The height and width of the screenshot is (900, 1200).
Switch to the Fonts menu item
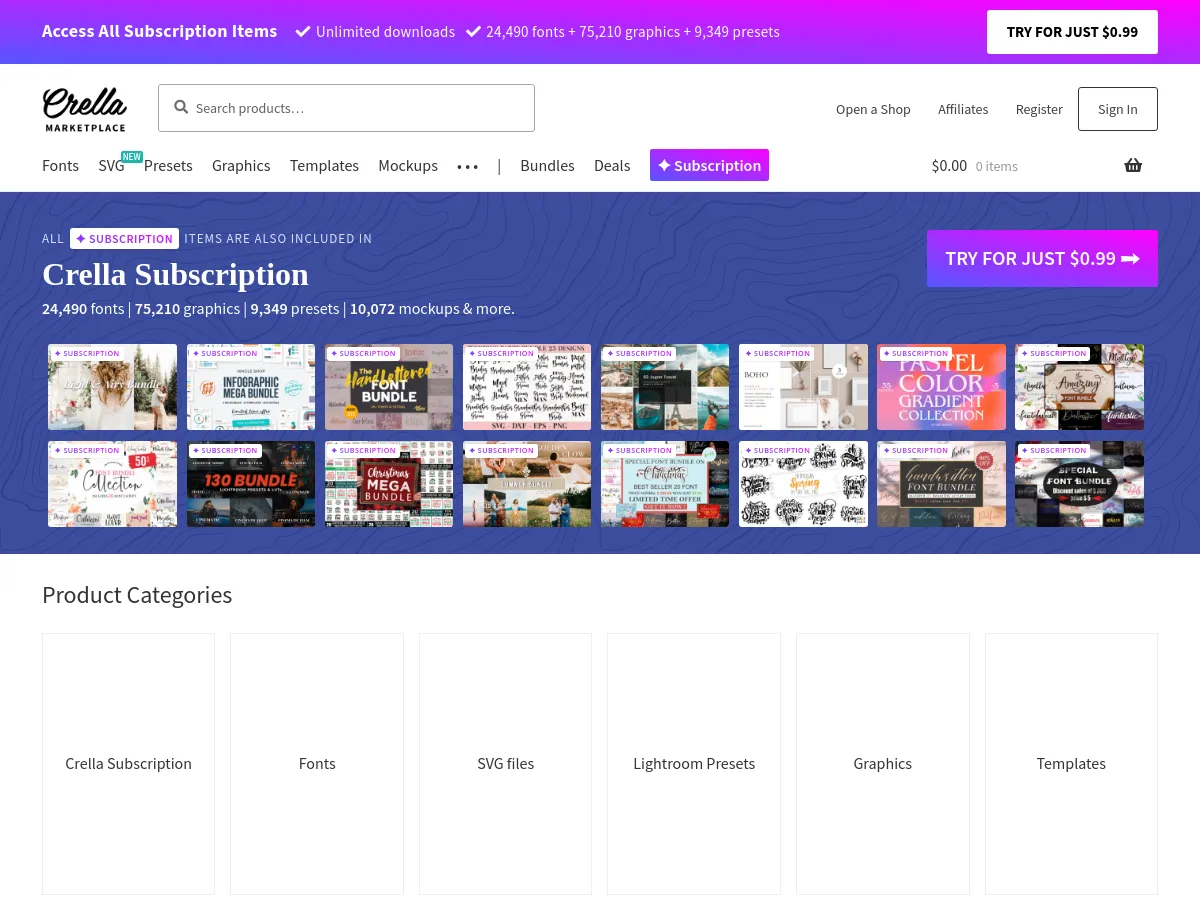click(x=60, y=165)
